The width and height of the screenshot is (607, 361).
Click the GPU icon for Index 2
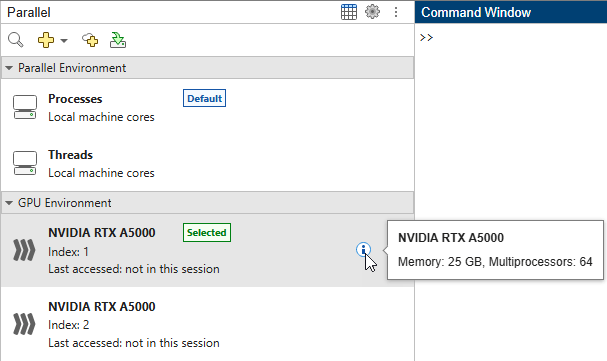point(24,323)
